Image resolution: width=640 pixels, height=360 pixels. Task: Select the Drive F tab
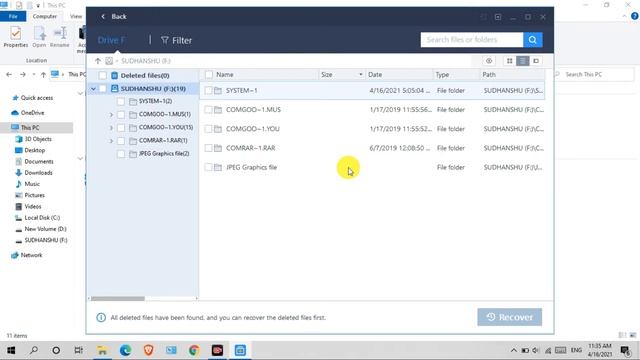pos(111,40)
